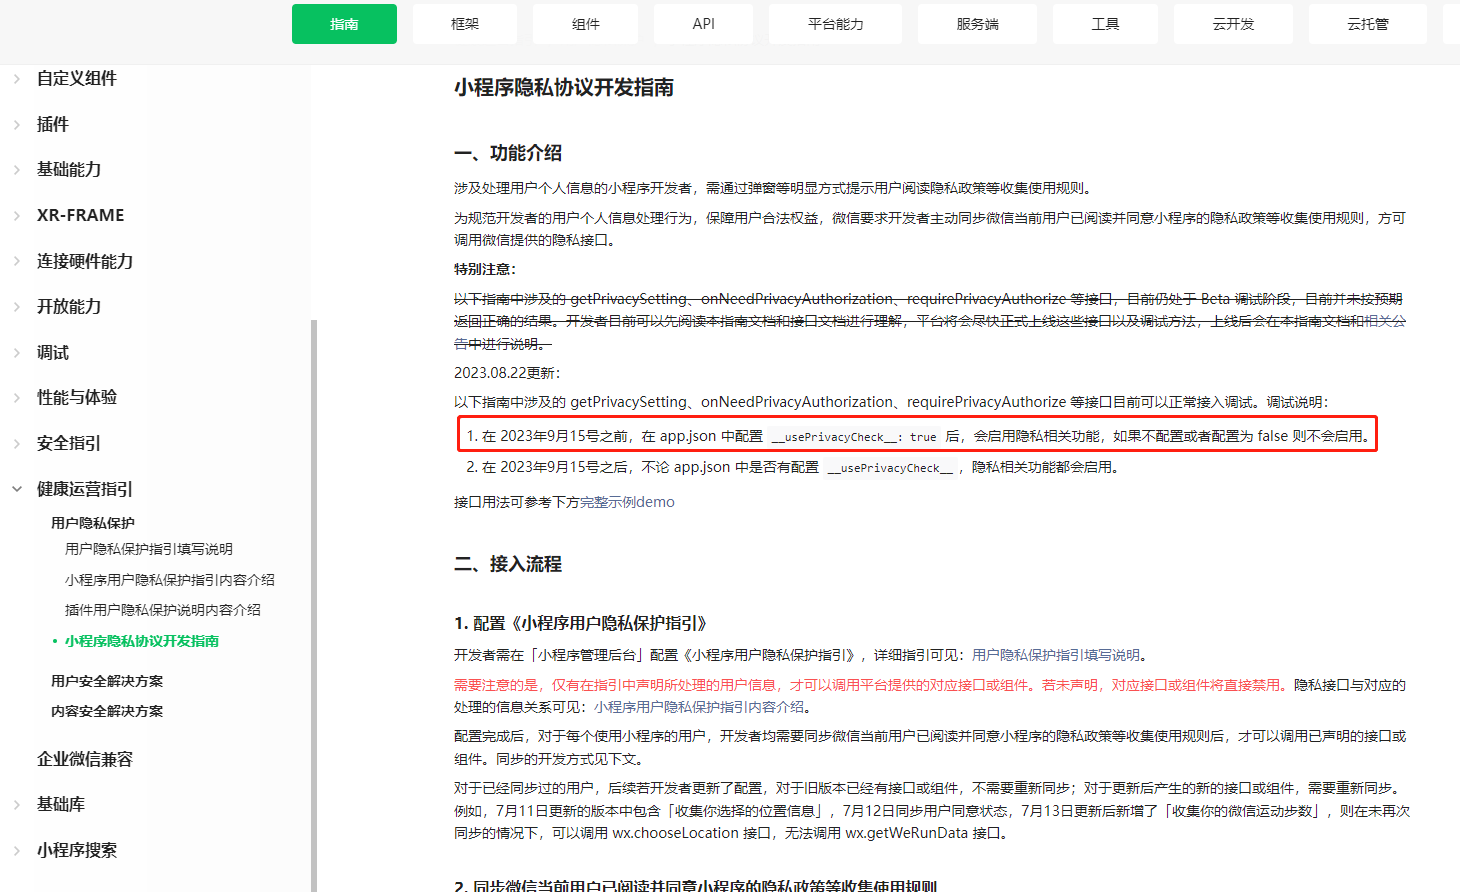Open the 云托管 tab
Image resolution: width=1460 pixels, height=892 pixels.
pos(1368,24)
